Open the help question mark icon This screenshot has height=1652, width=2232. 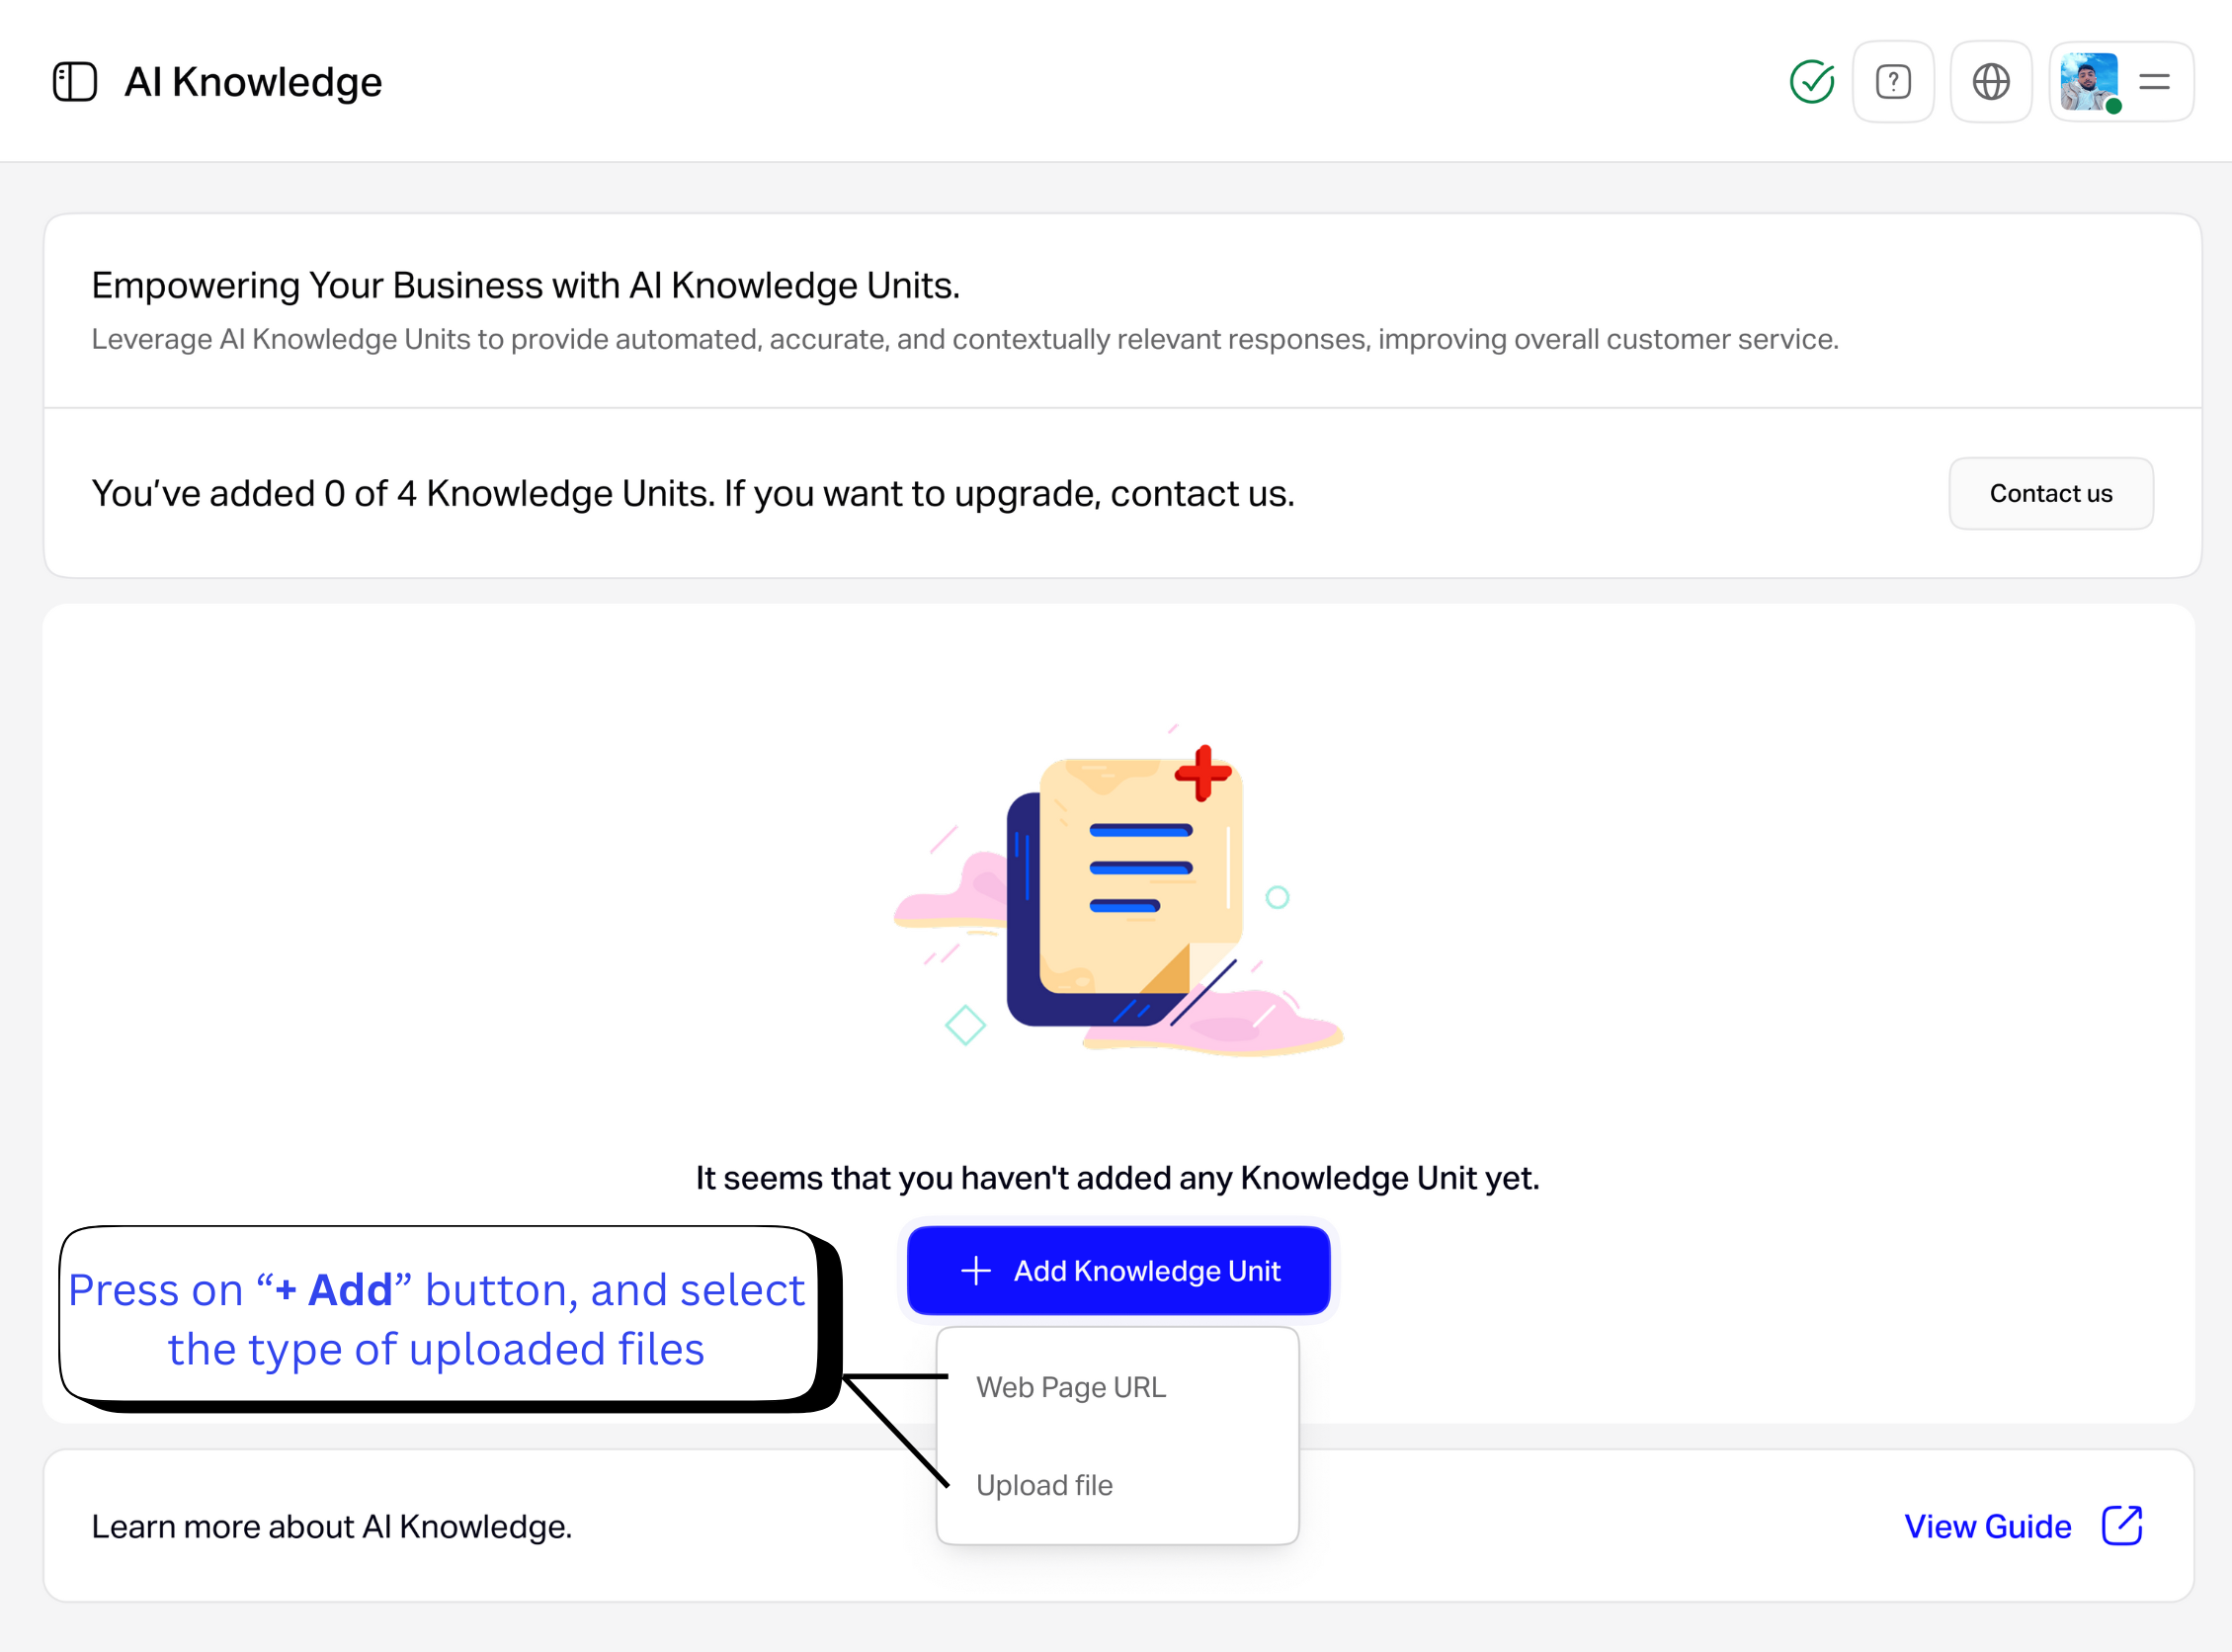(1893, 82)
